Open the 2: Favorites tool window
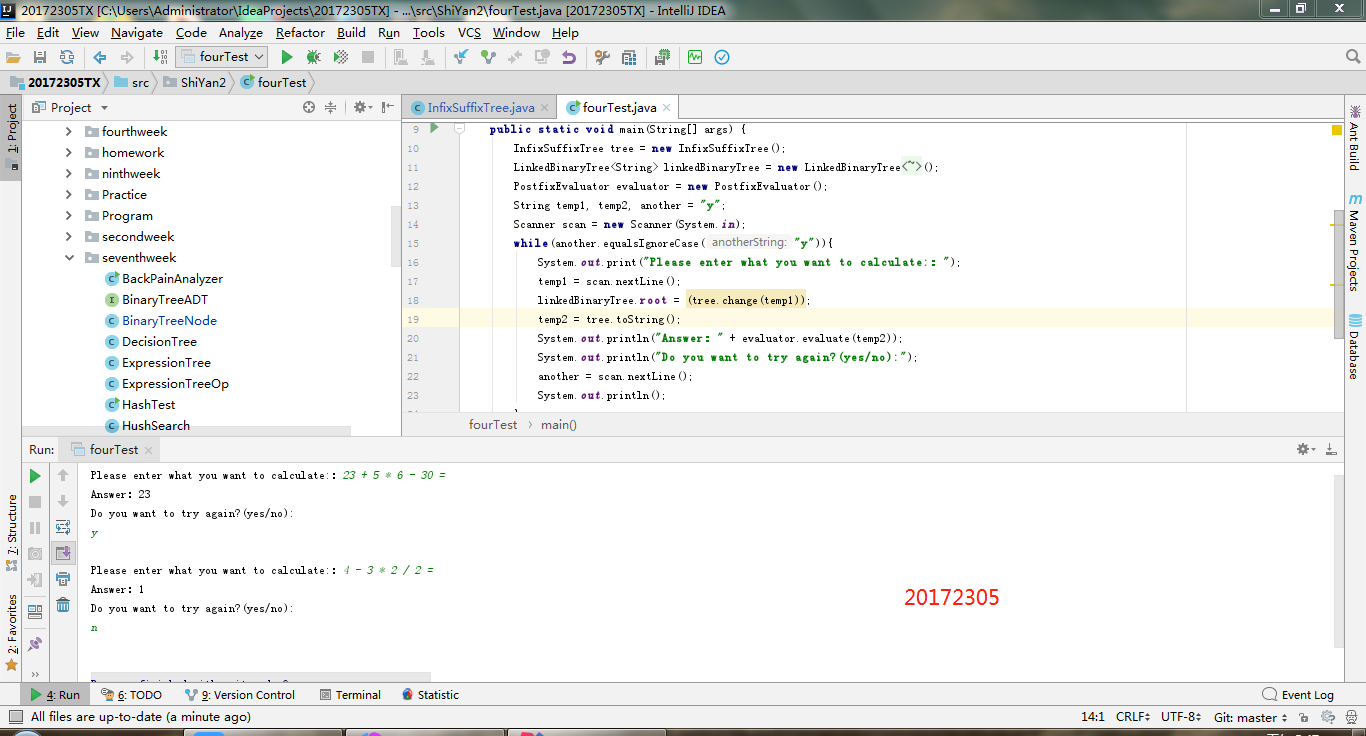The image size is (1366, 736). coord(12,632)
